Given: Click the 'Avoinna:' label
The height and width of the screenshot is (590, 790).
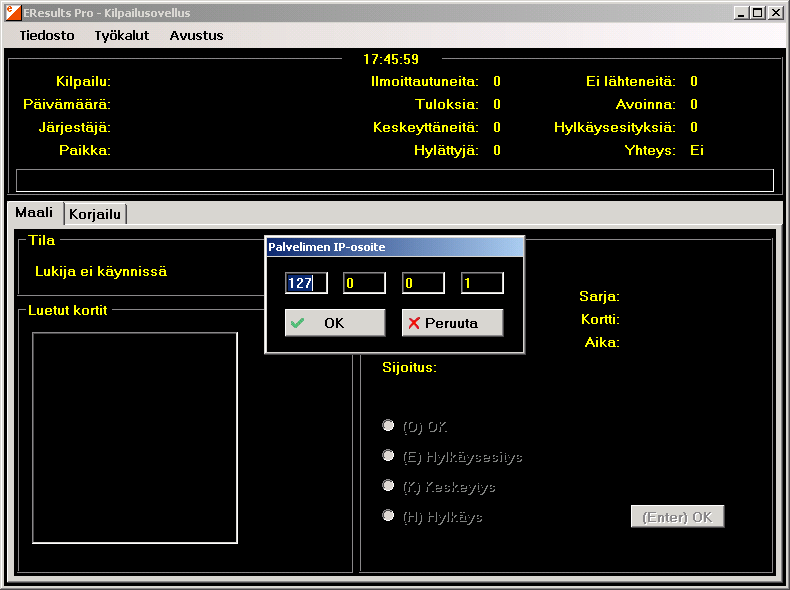Looking at the screenshot, I should pyautogui.click(x=645, y=104).
